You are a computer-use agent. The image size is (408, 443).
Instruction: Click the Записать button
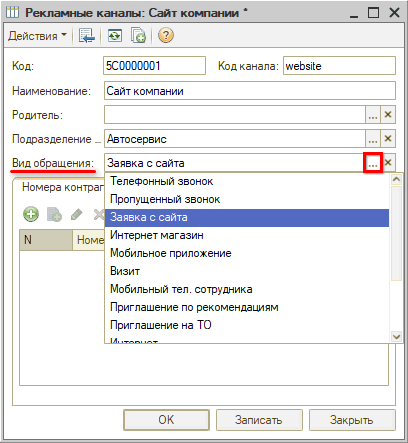(259, 420)
